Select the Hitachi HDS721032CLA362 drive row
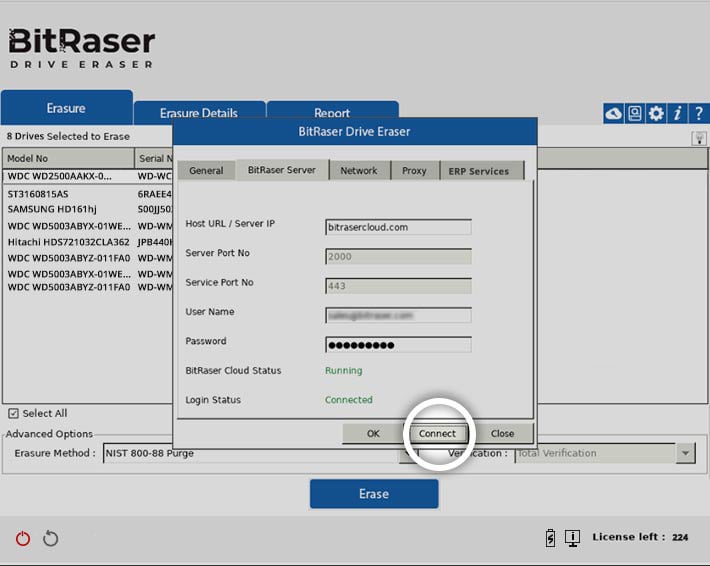This screenshot has width=710, height=566. [88, 242]
